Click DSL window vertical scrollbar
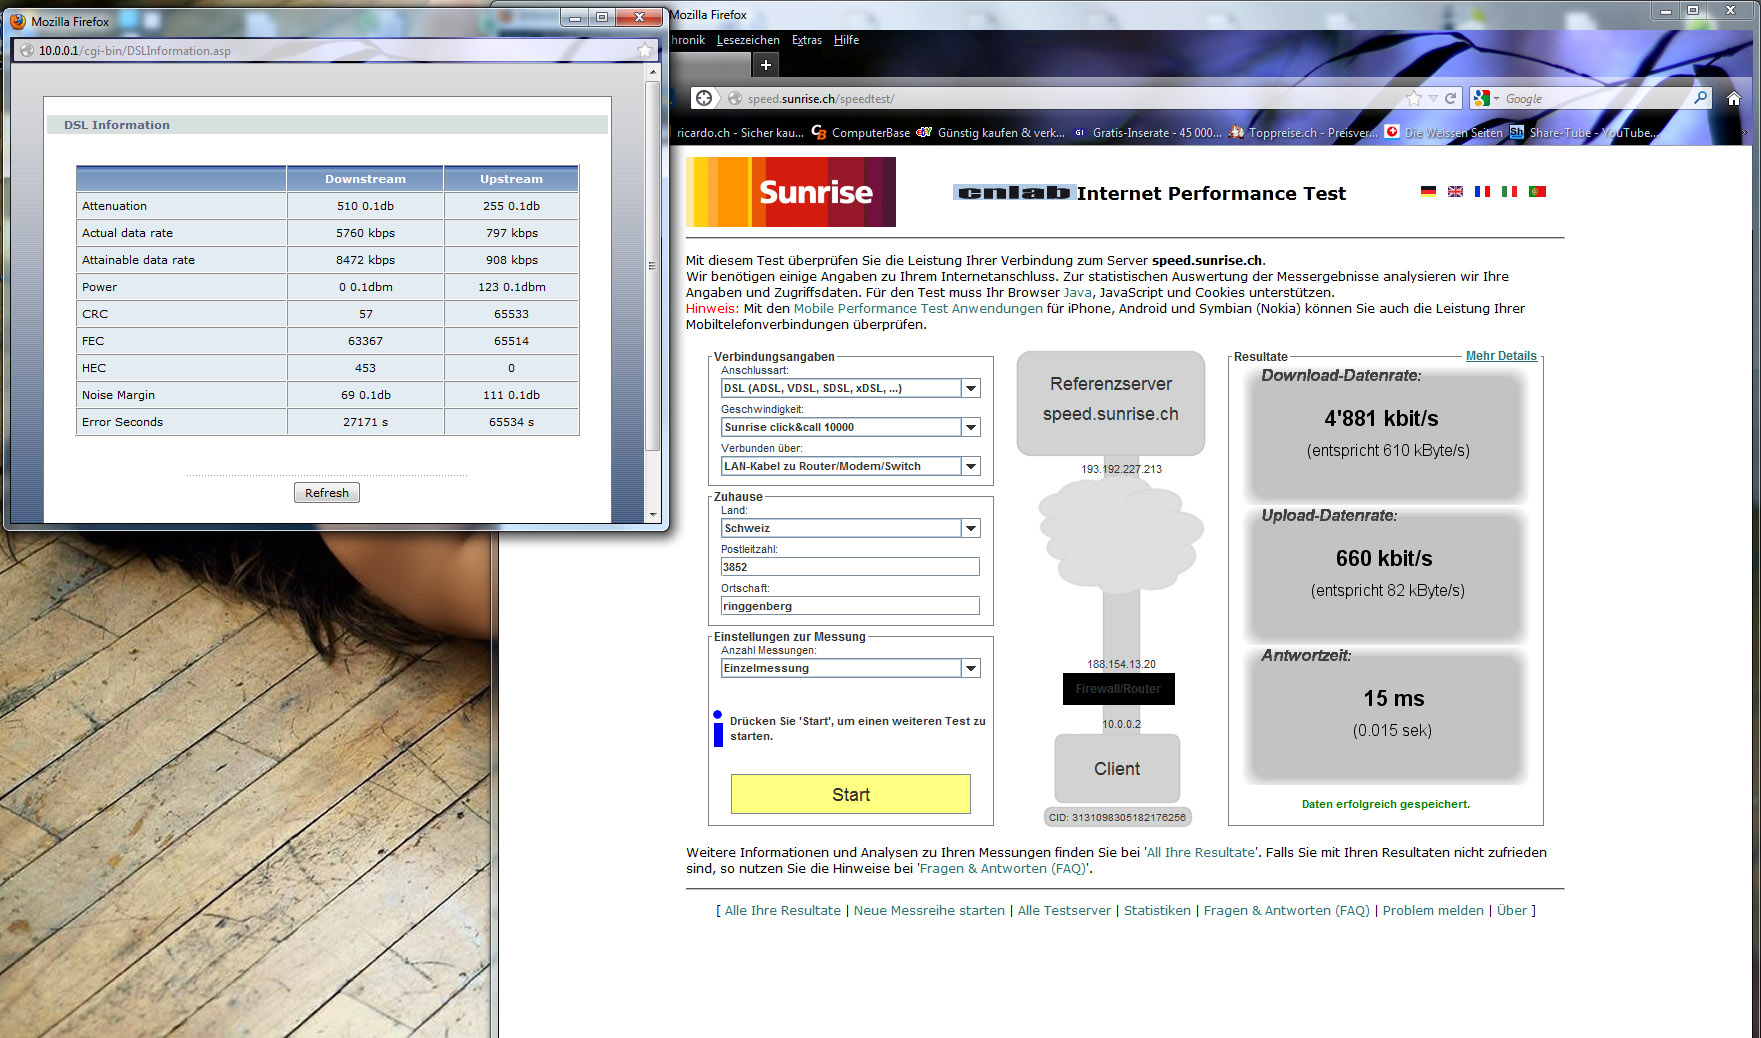The width and height of the screenshot is (1761, 1038). point(653,266)
